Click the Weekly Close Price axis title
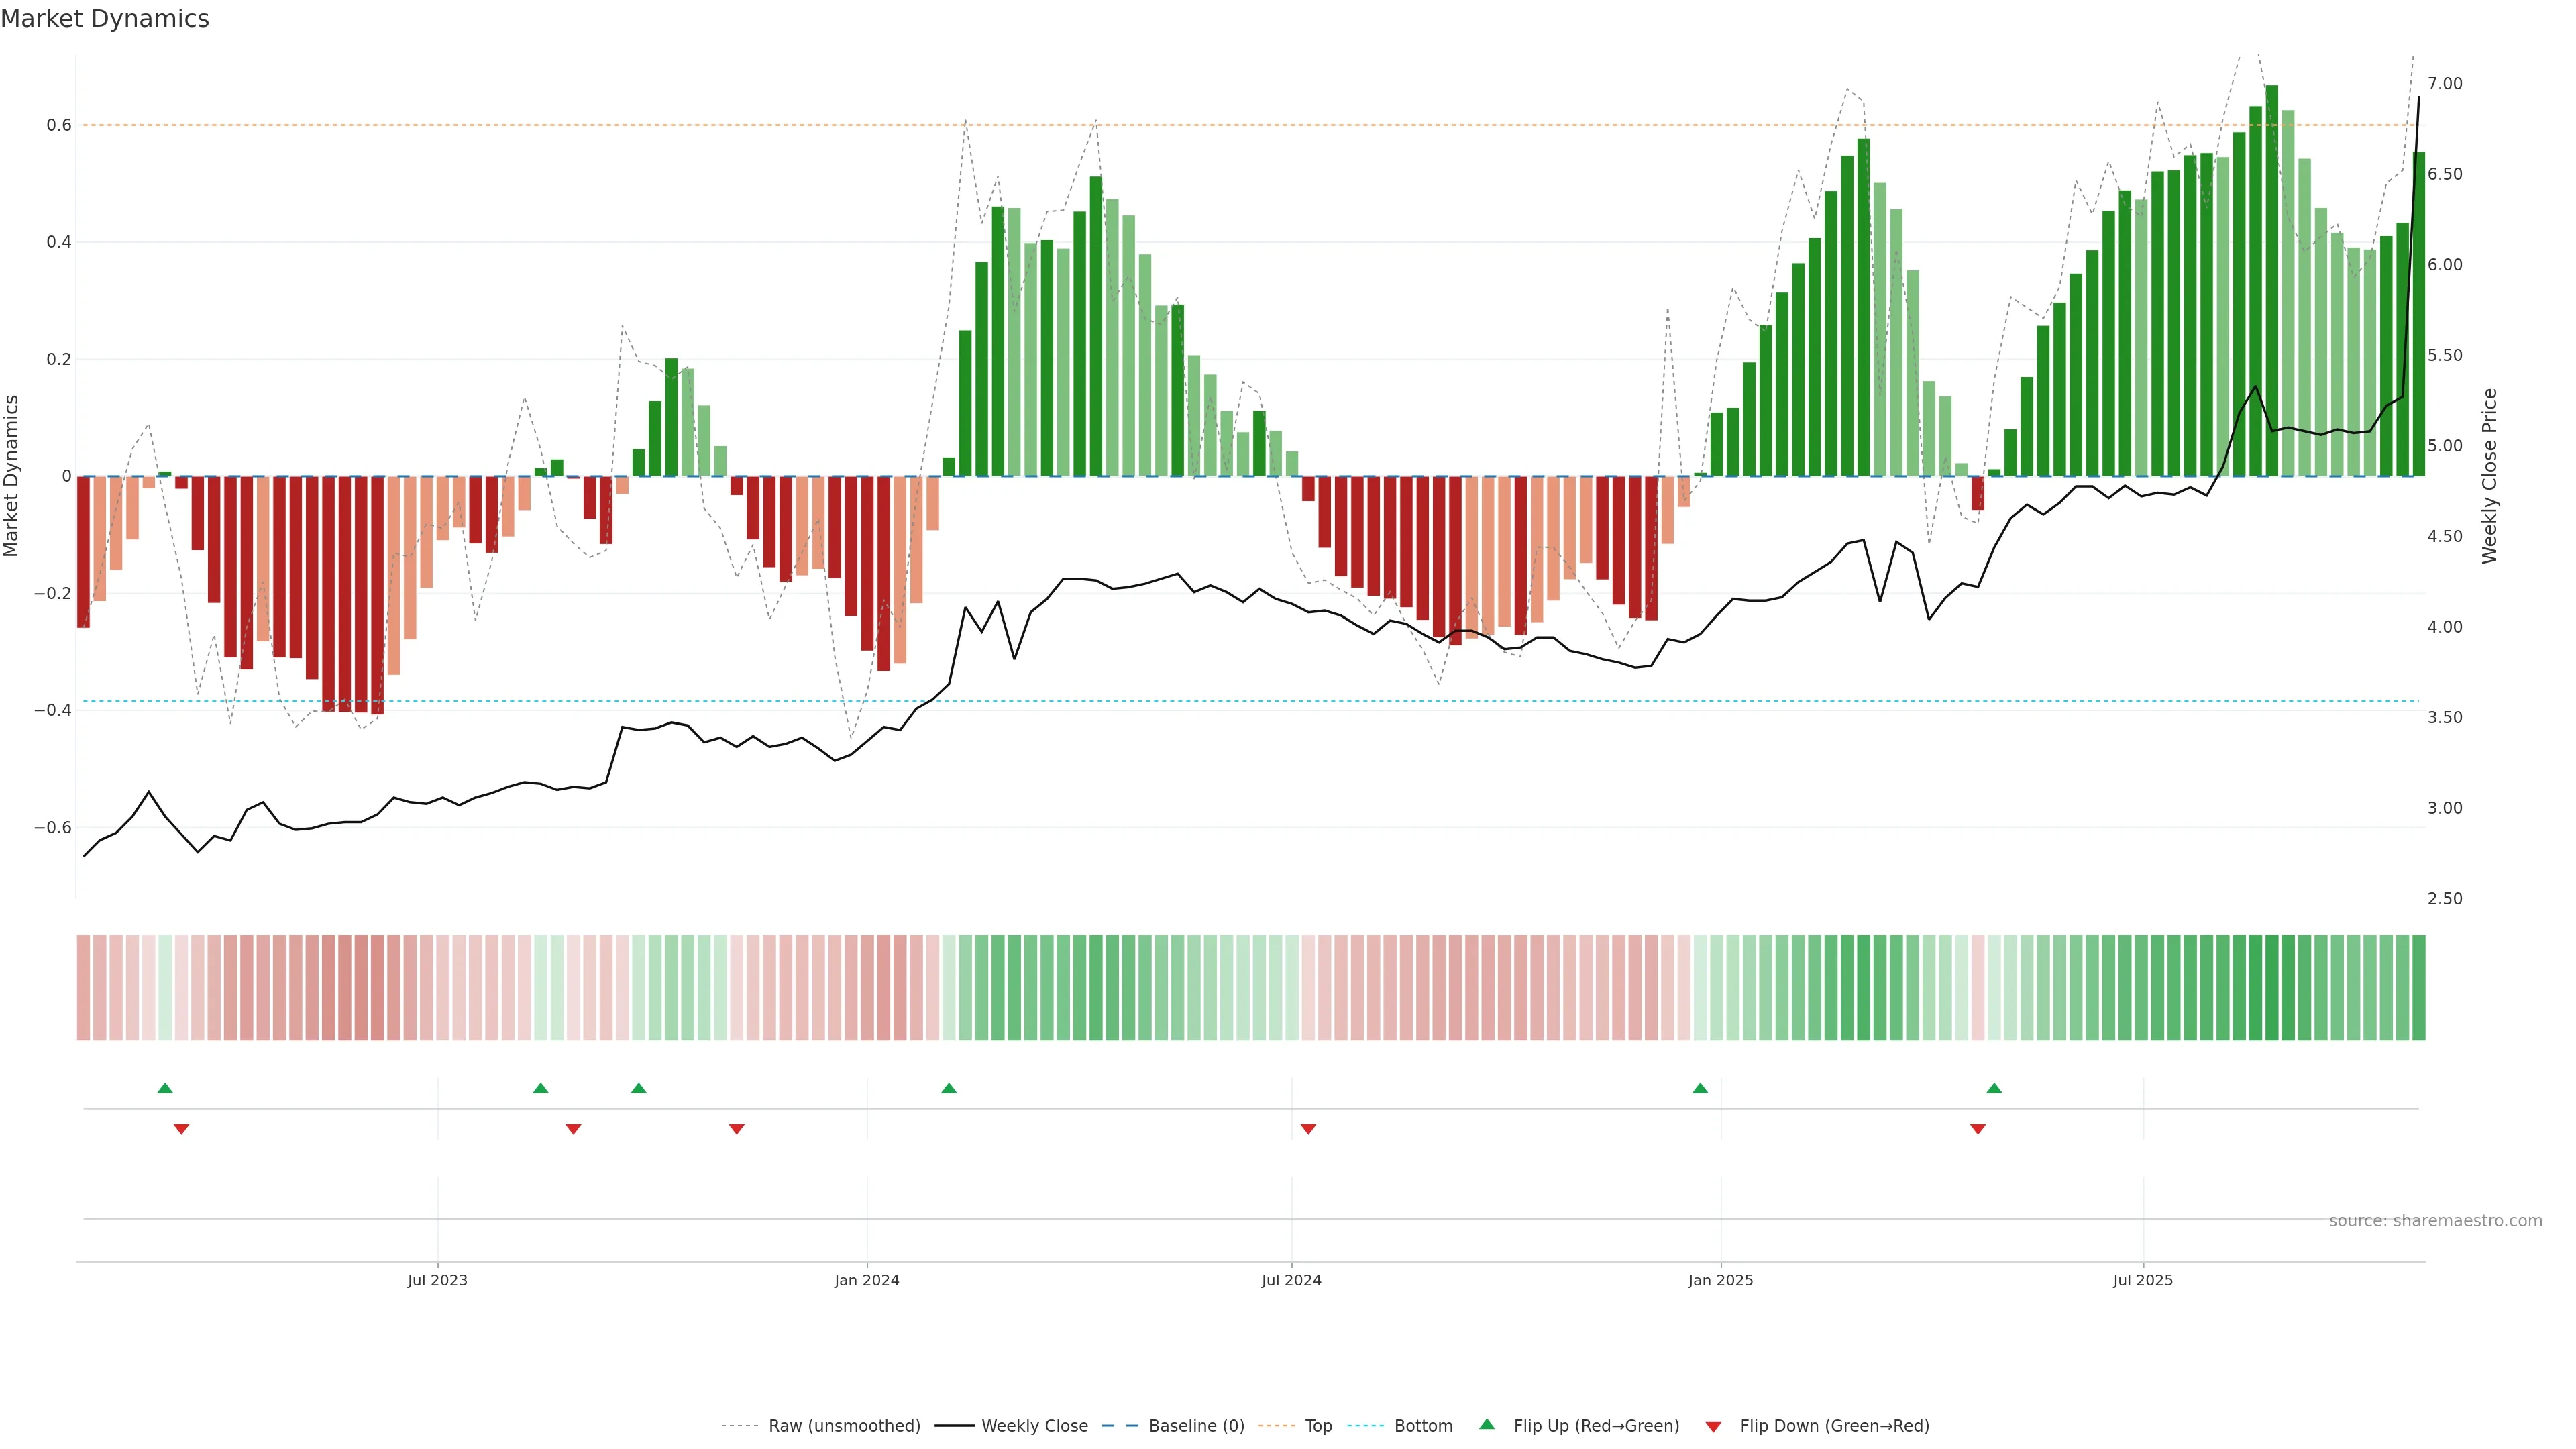Screen dimensions: 2576x1449 click(2489, 476)
